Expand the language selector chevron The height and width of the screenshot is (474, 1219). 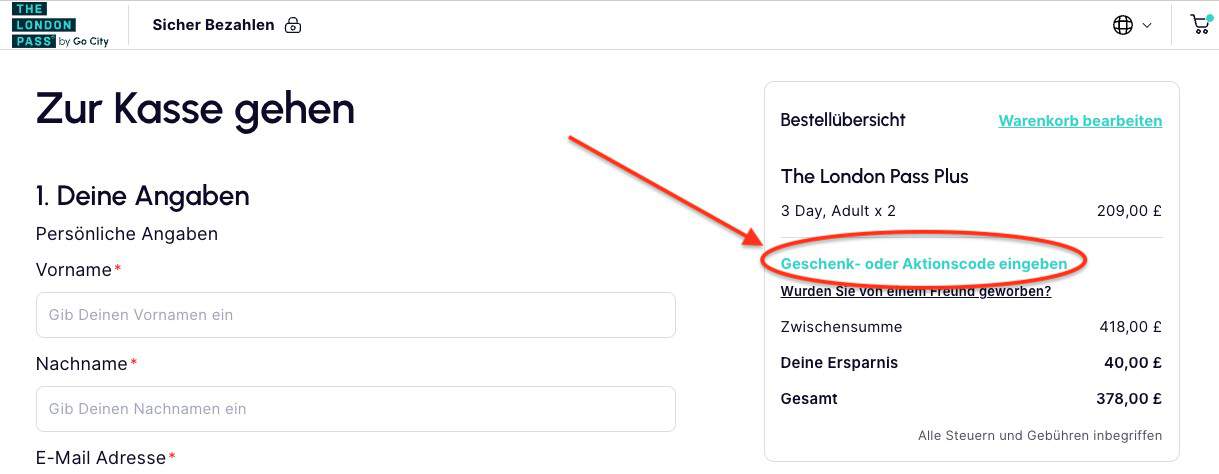(x=1147, y=25)
